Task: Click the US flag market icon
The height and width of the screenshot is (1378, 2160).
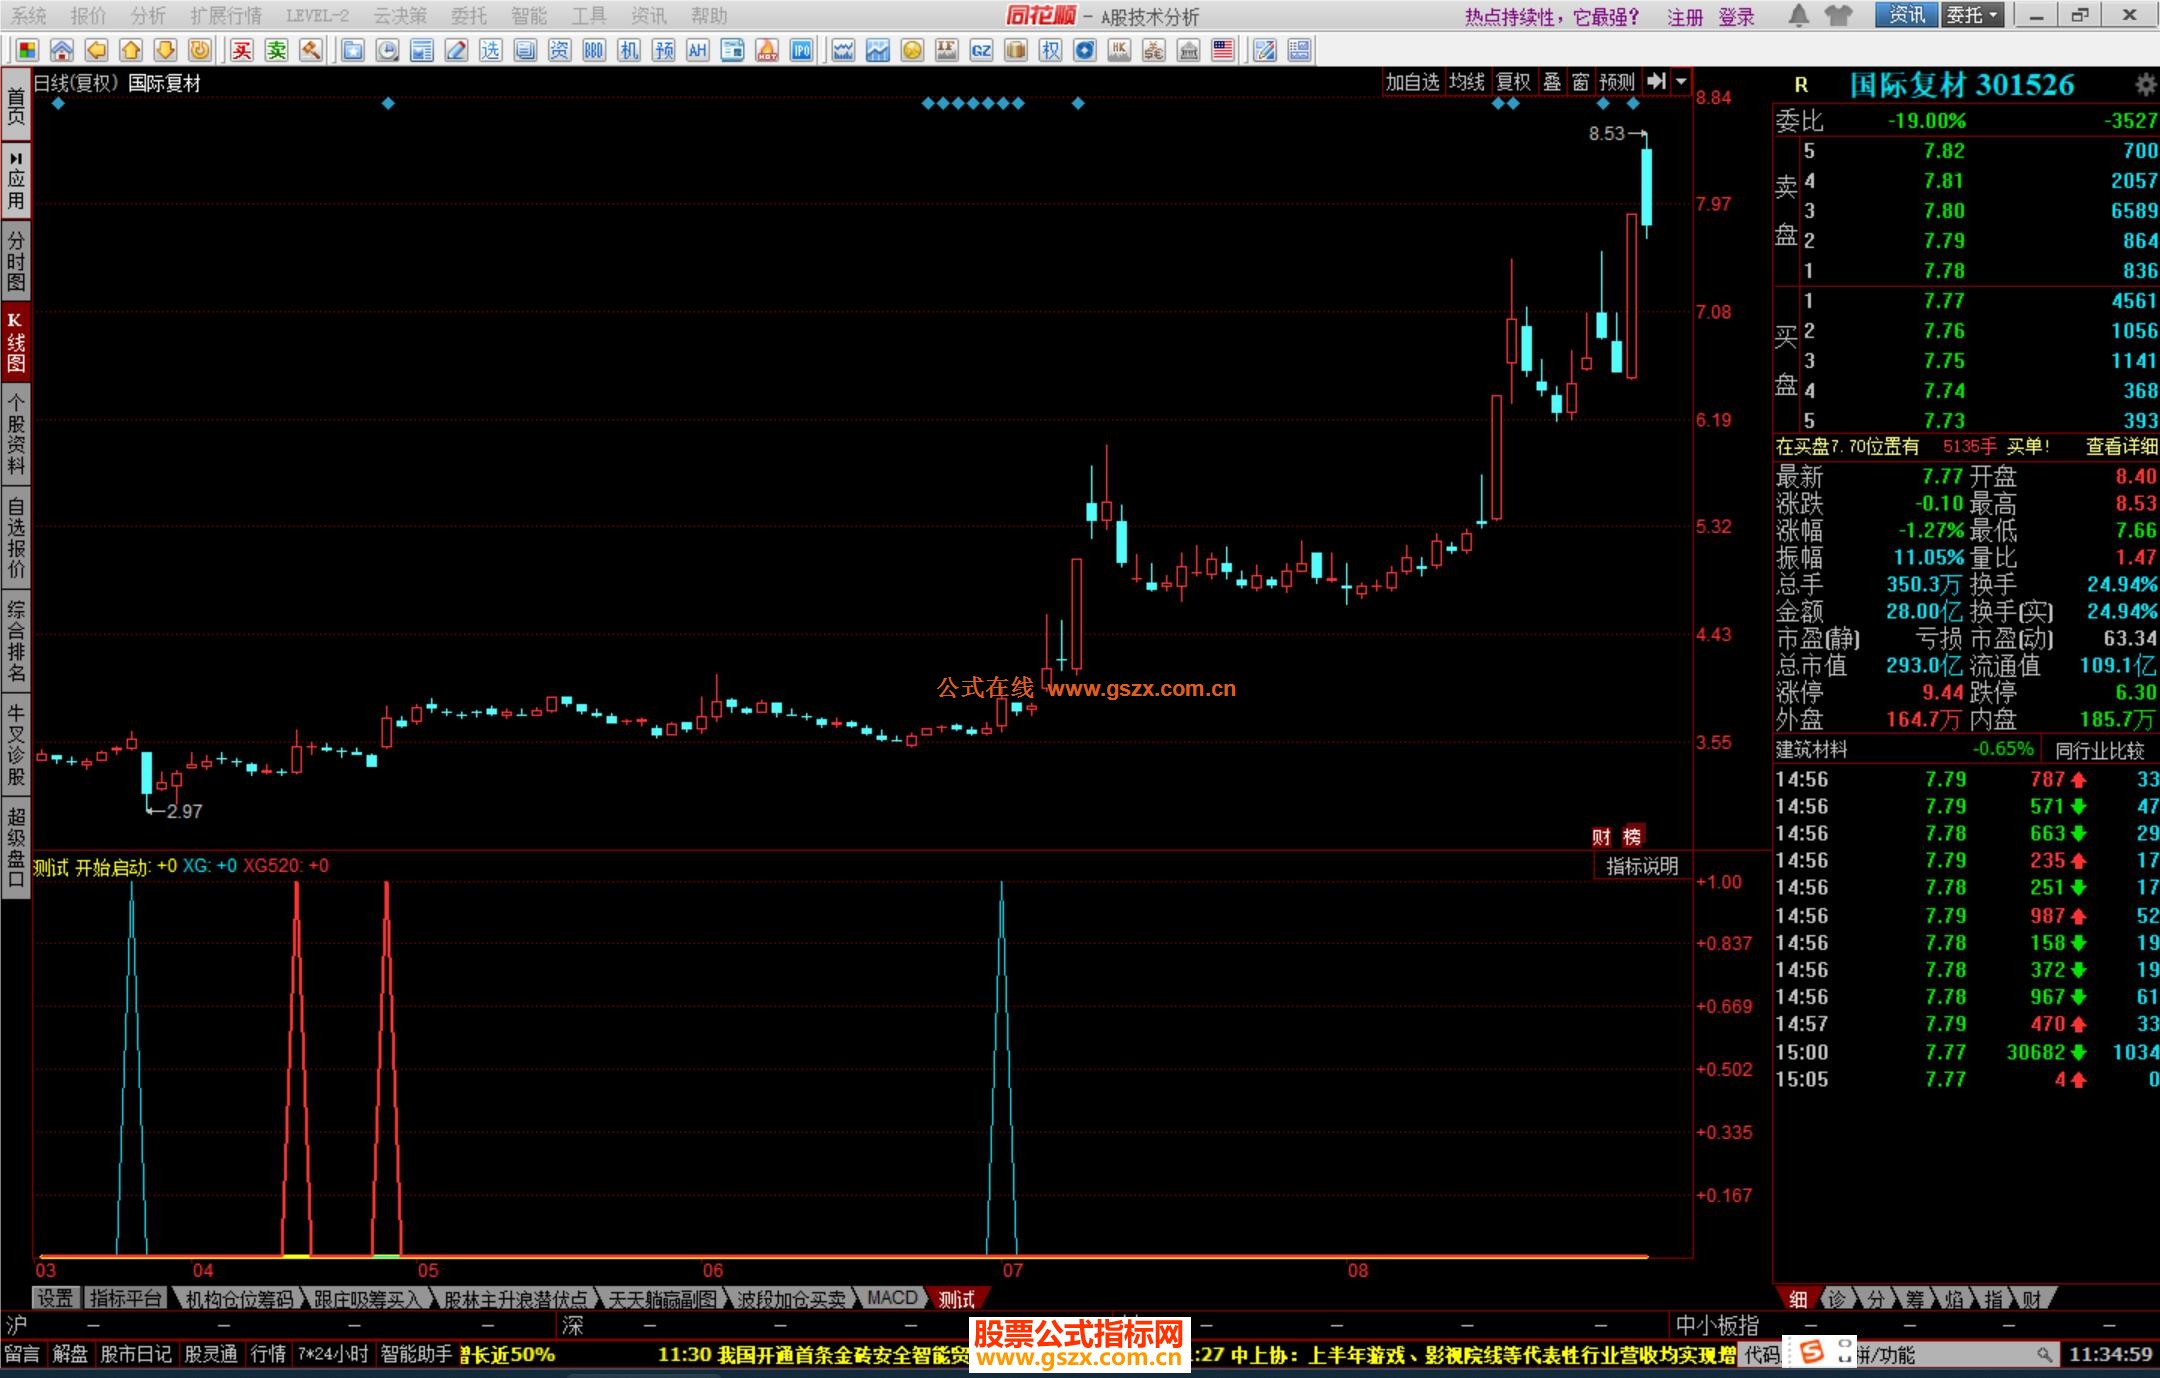Action: pos(1222,51)
